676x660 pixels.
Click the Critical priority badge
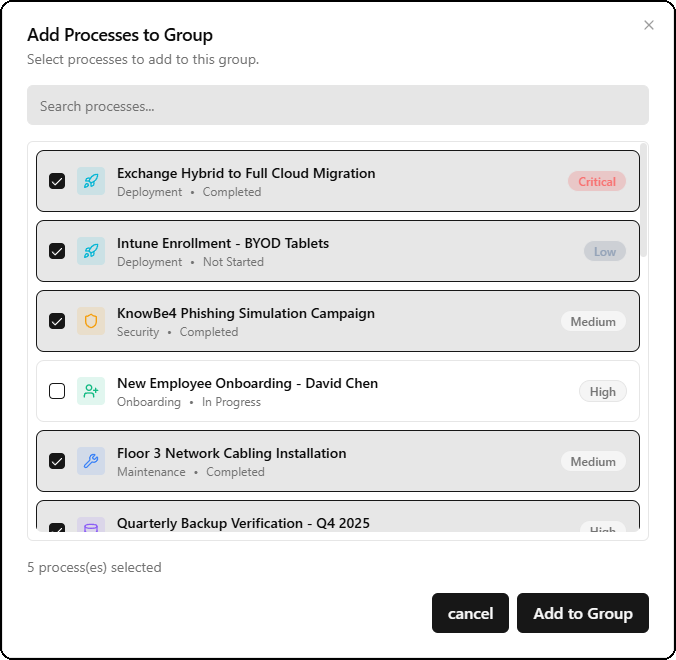click(597, 181)
